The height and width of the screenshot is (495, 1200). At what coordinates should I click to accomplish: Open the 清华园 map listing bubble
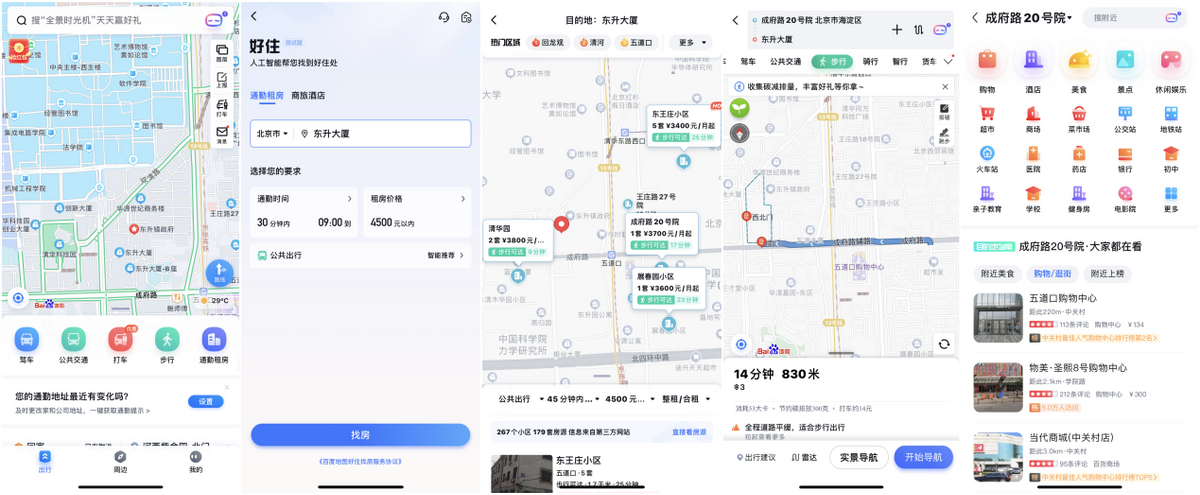click(x=517, y=240)
